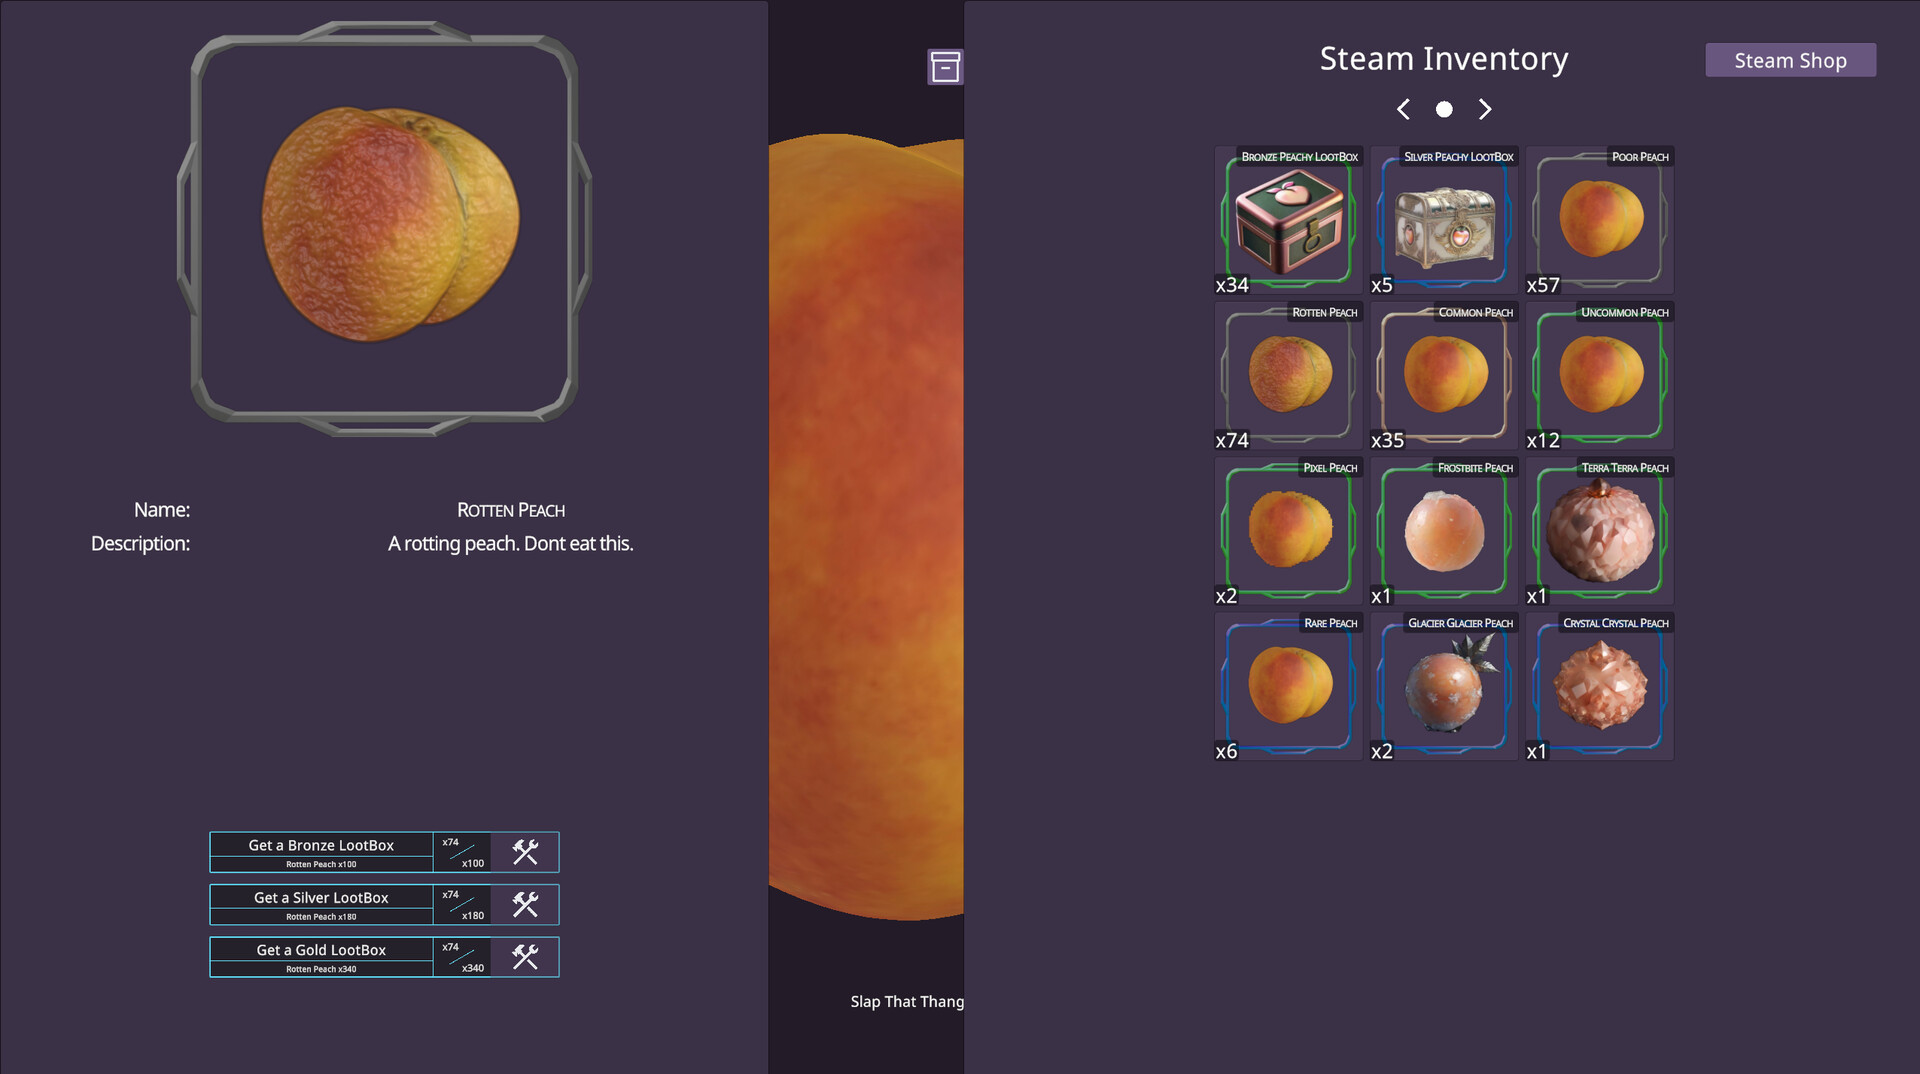Image resolution: width=1920 pixels, height=1074 pixels.
Task: Select the crafting tools icon beside Gold LootBox
Action: 523,956
